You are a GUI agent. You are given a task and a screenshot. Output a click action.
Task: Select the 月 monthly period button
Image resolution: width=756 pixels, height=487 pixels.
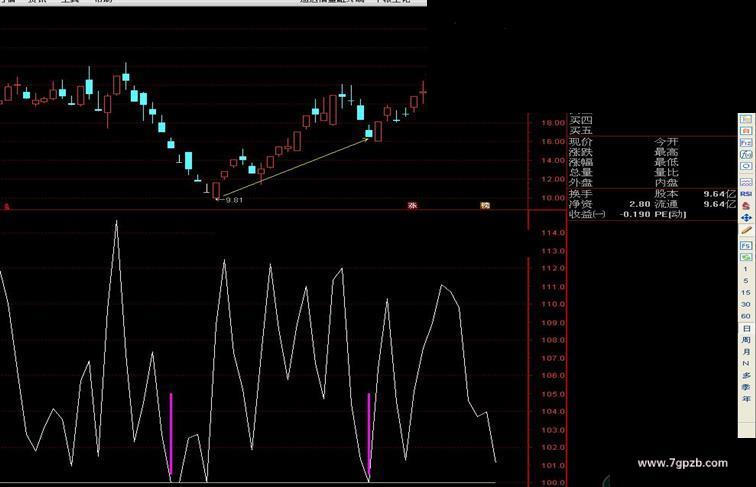tap(746, 352)
